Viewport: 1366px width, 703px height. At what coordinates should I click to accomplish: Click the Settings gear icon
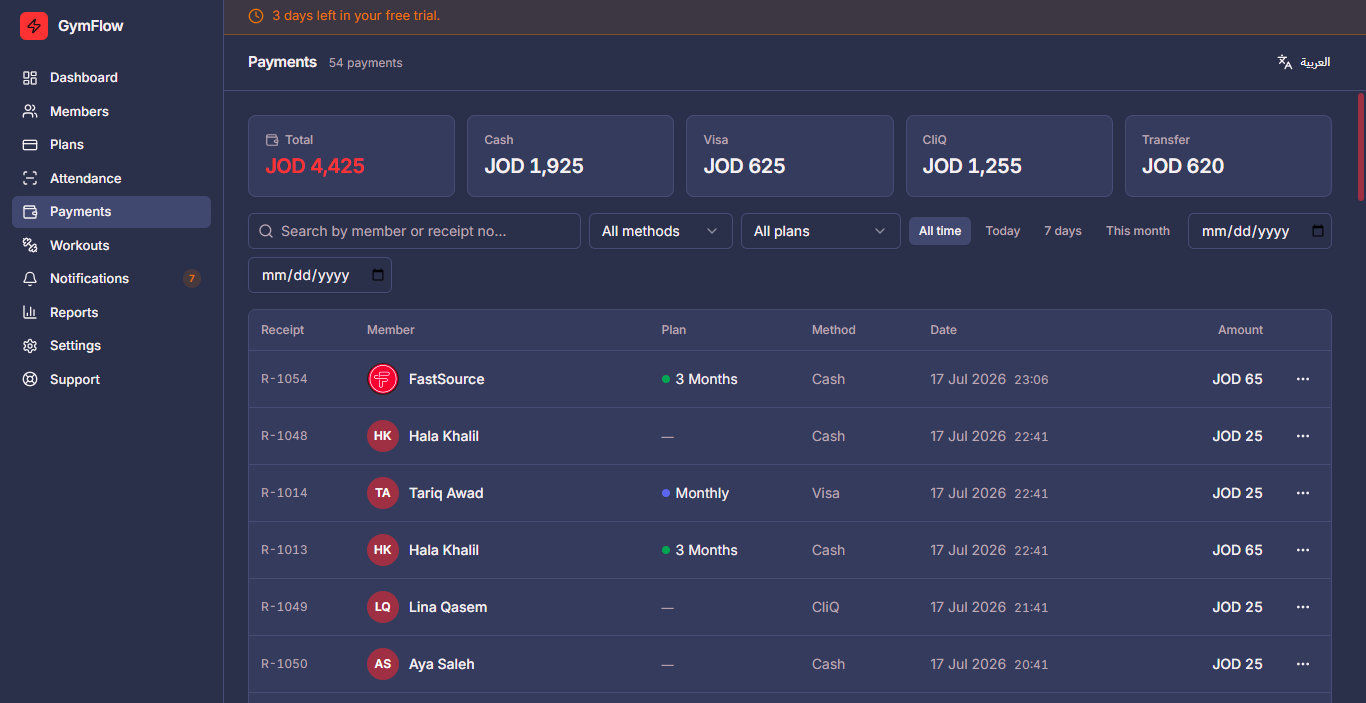[x=30, y=346]
